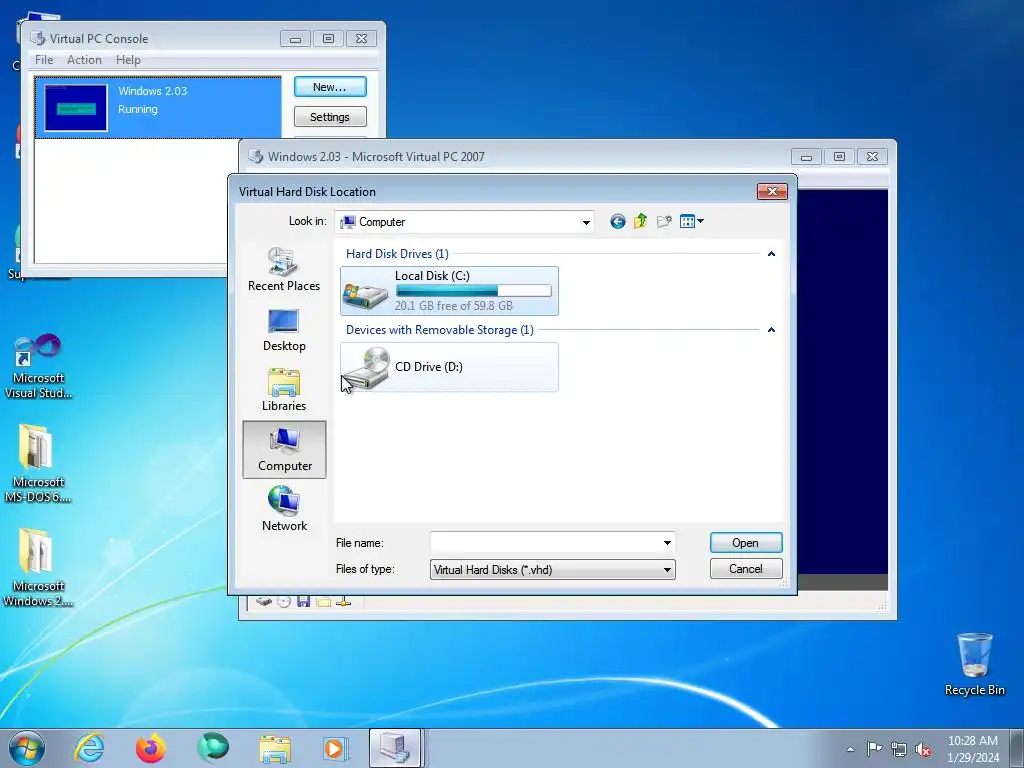Image resolution: width=1024 pixels, height=768 pixels.
Task: Open Windows Media Player from taskbar
Action: click(x=336, y=748)
